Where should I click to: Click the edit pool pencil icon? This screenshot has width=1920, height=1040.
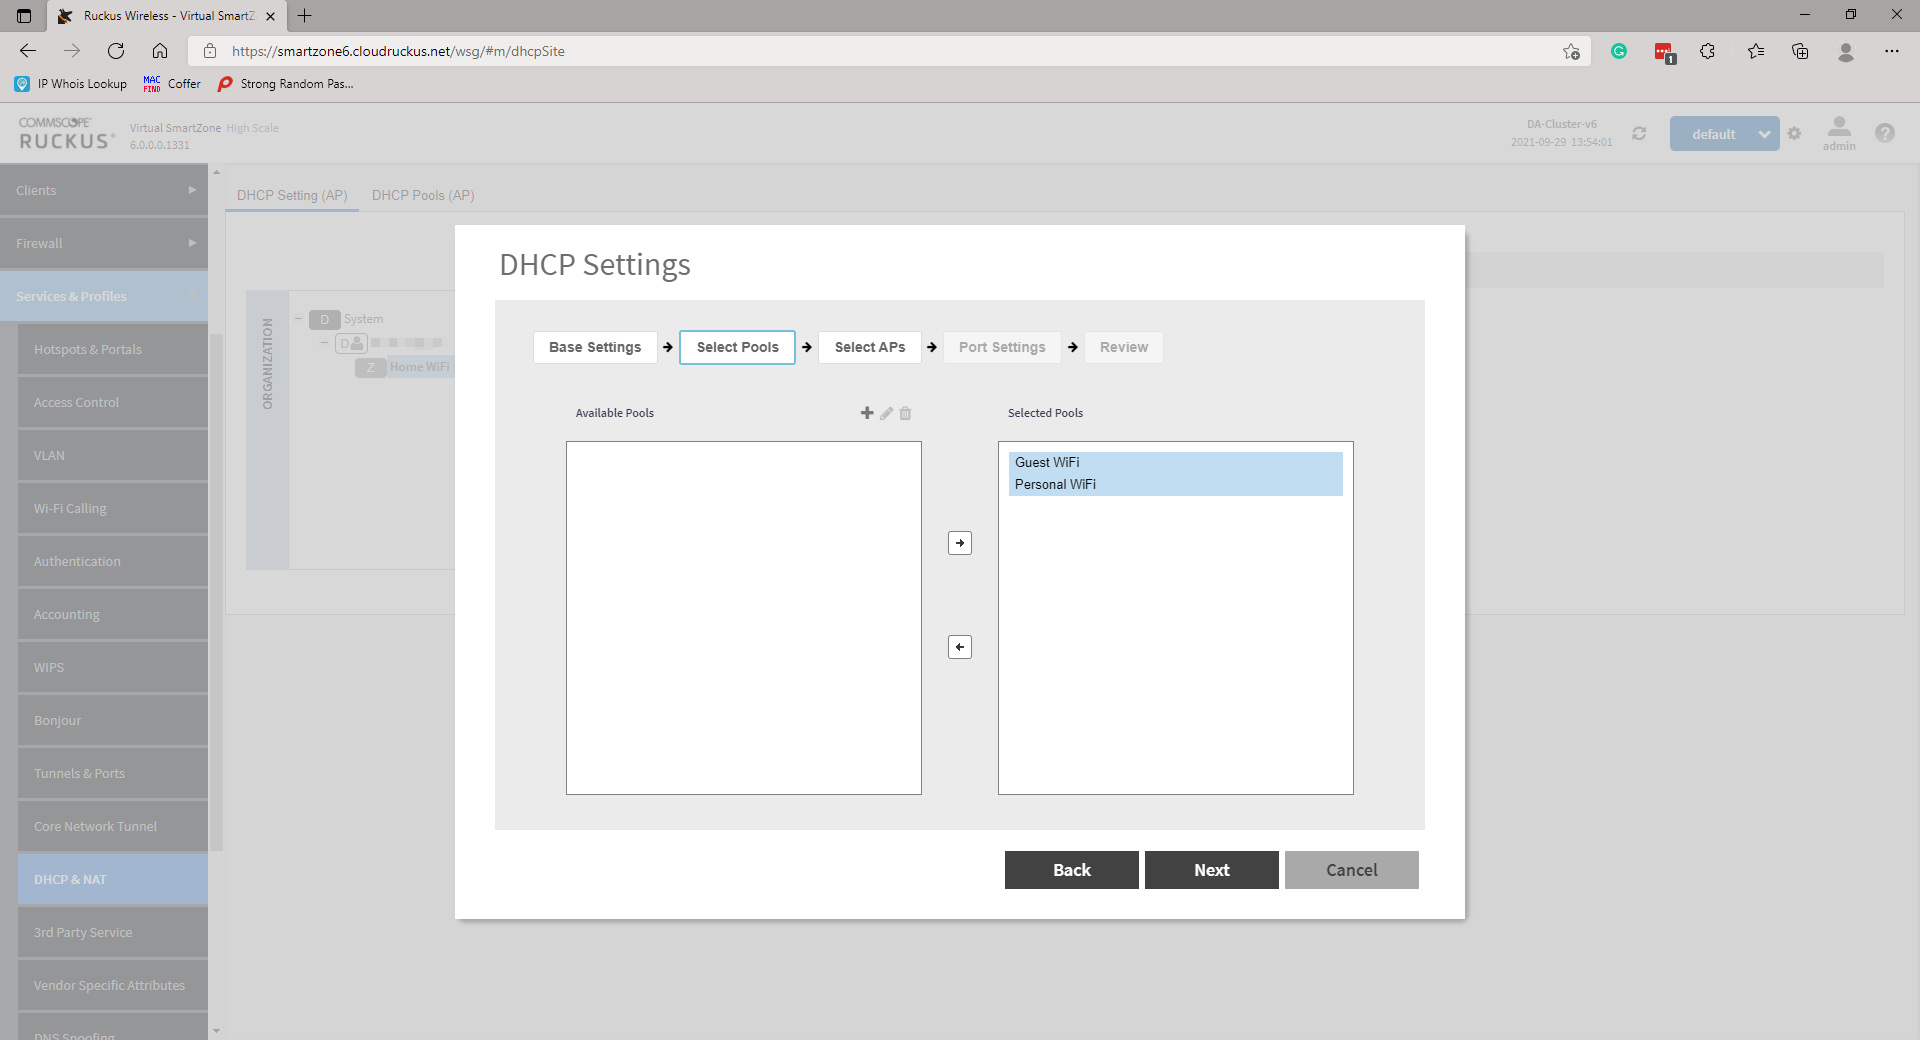tap(886, 413)
